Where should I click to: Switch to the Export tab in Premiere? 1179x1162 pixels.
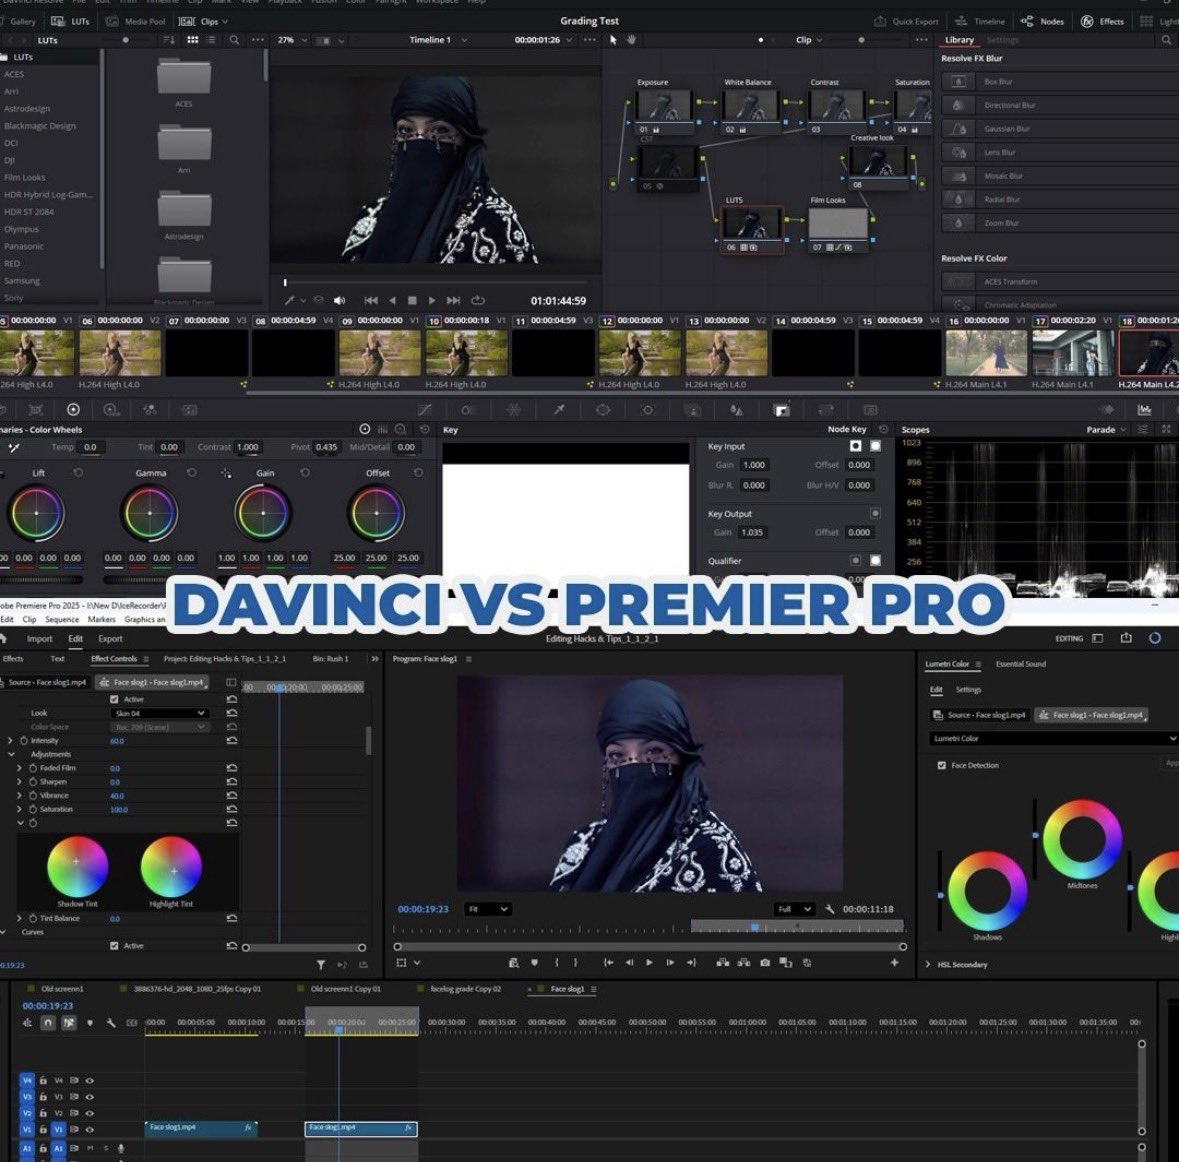111,639
